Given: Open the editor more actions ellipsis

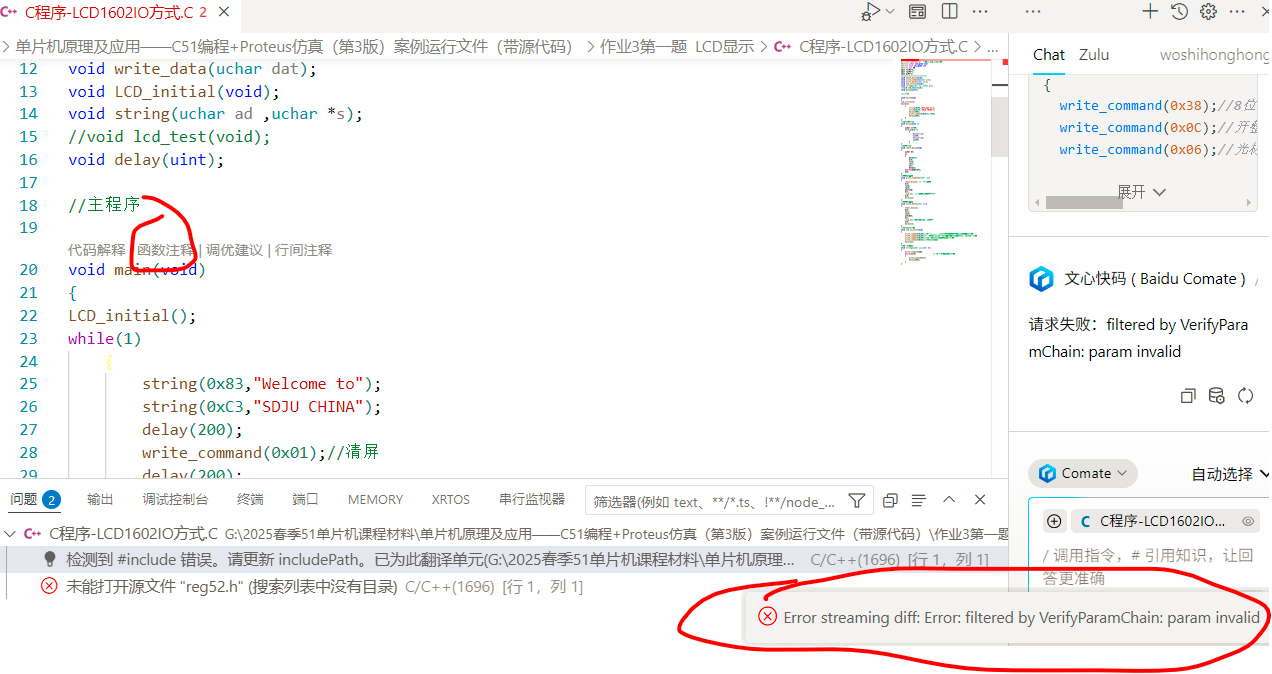Looking at the screenshot, I should [x=981, y=12].
